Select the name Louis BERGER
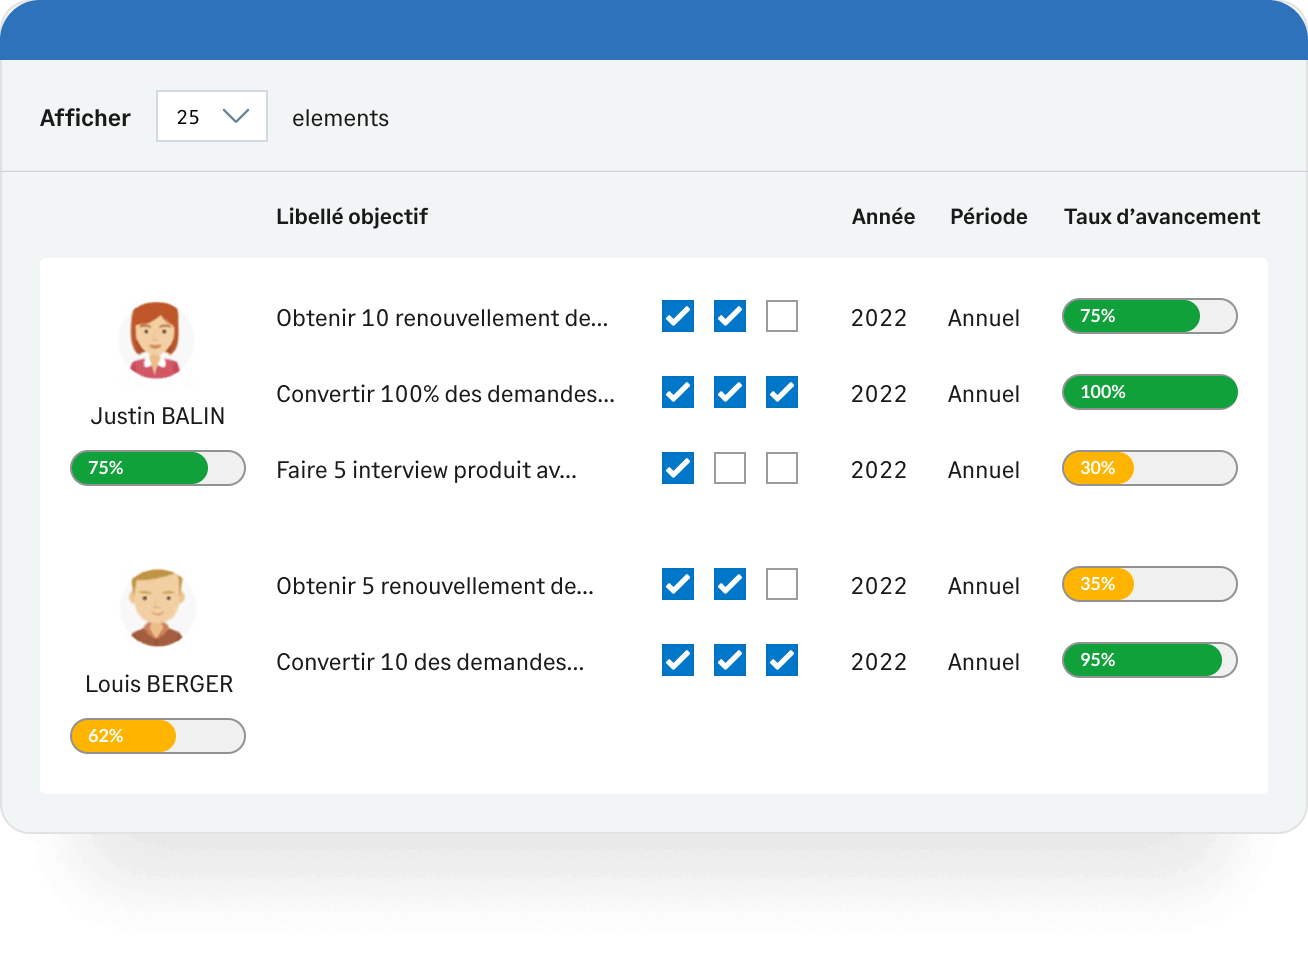Screen dimensions: 1308x962 point(159,684)
